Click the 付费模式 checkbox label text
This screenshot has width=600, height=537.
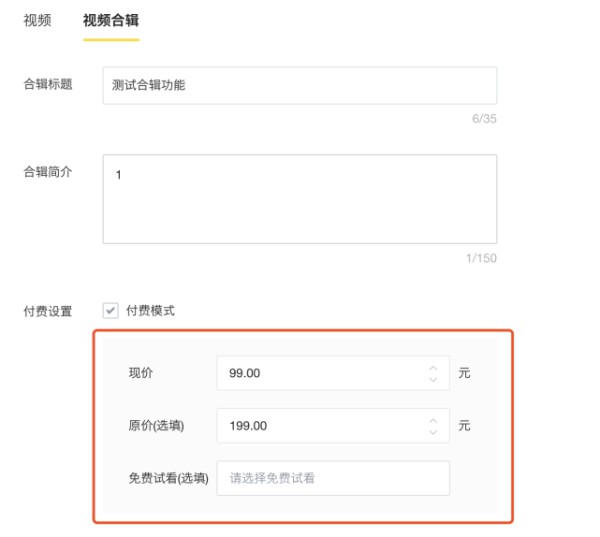coord(150,311)
